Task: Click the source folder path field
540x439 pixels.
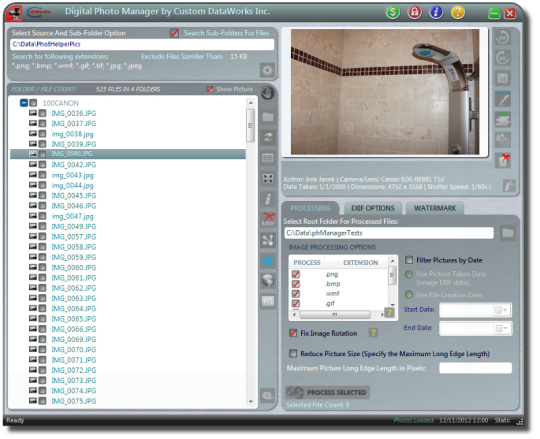Action: tap(142, 44)
